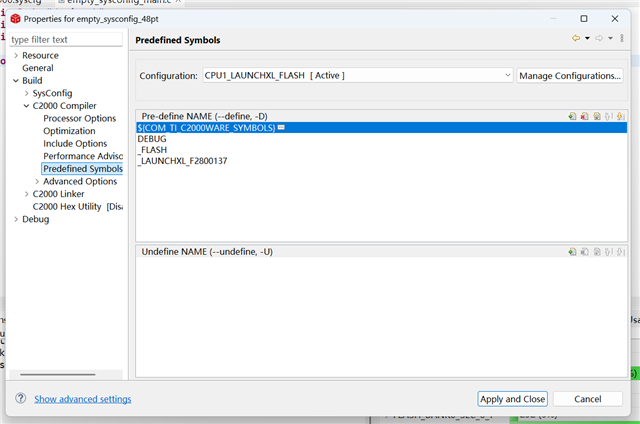Image resolution: width=640 pixels, height=424 pixels.
Task: Click Move Up icon in Undefine NAME toolbar
Action: 608,252
